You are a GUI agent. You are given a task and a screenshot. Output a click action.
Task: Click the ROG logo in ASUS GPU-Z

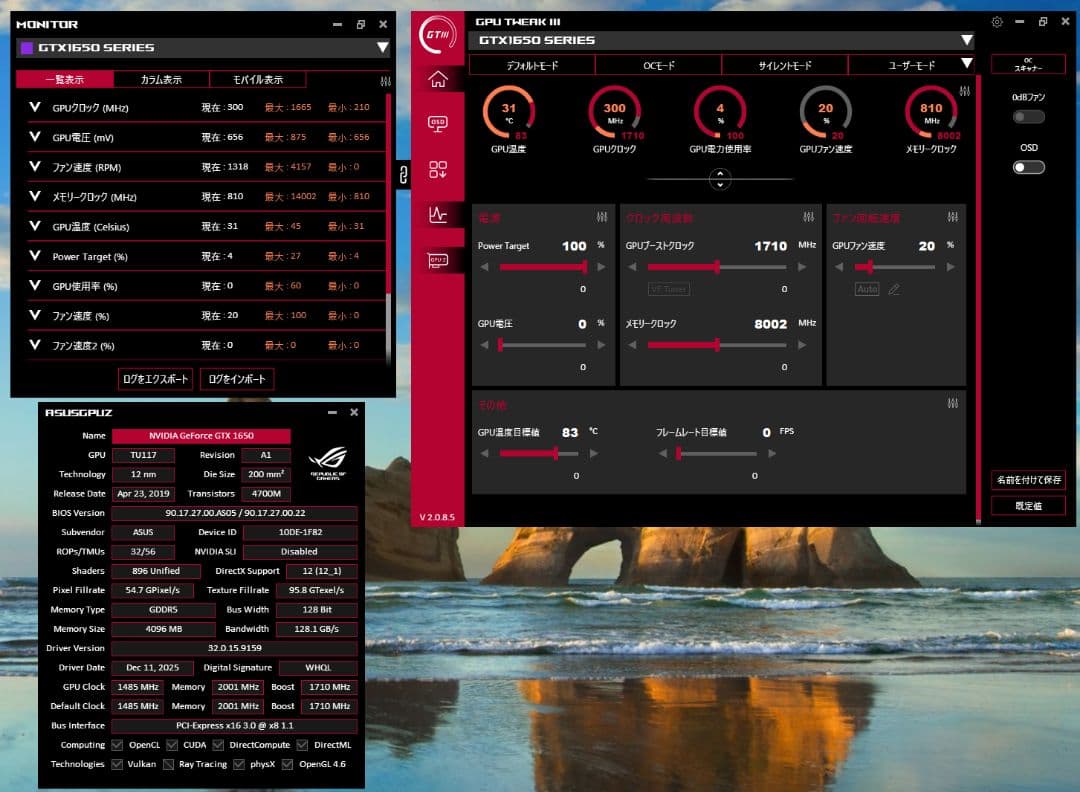click(x=328, y=463)
